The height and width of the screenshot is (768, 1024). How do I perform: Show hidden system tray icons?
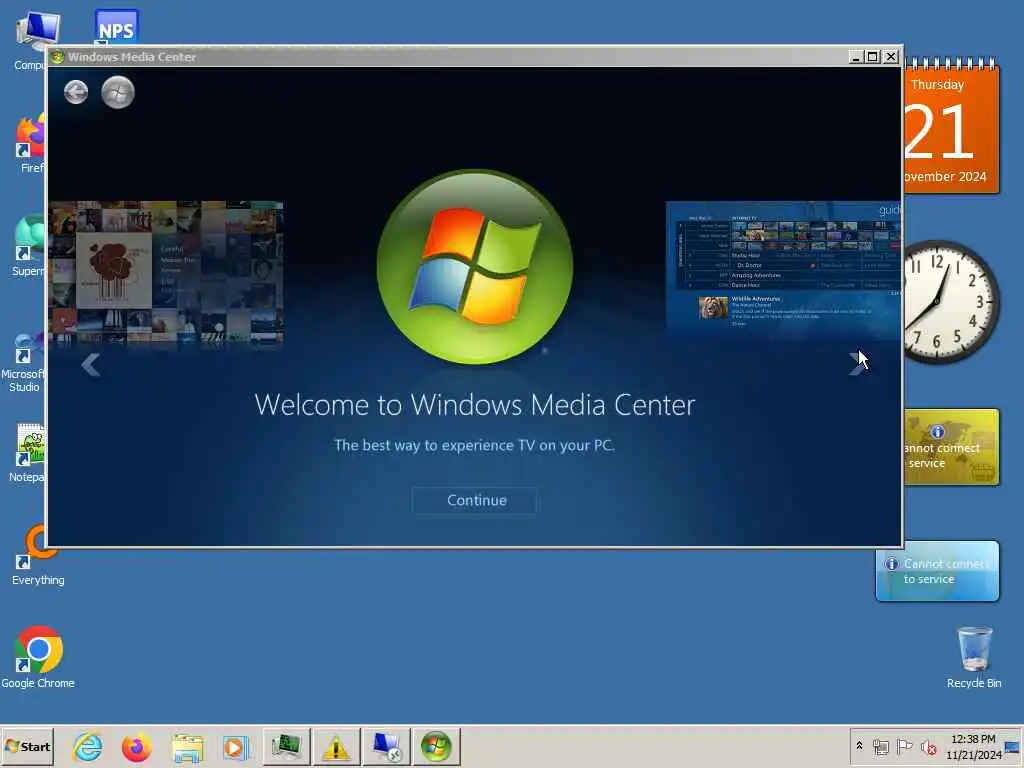[x=859, y=746]
